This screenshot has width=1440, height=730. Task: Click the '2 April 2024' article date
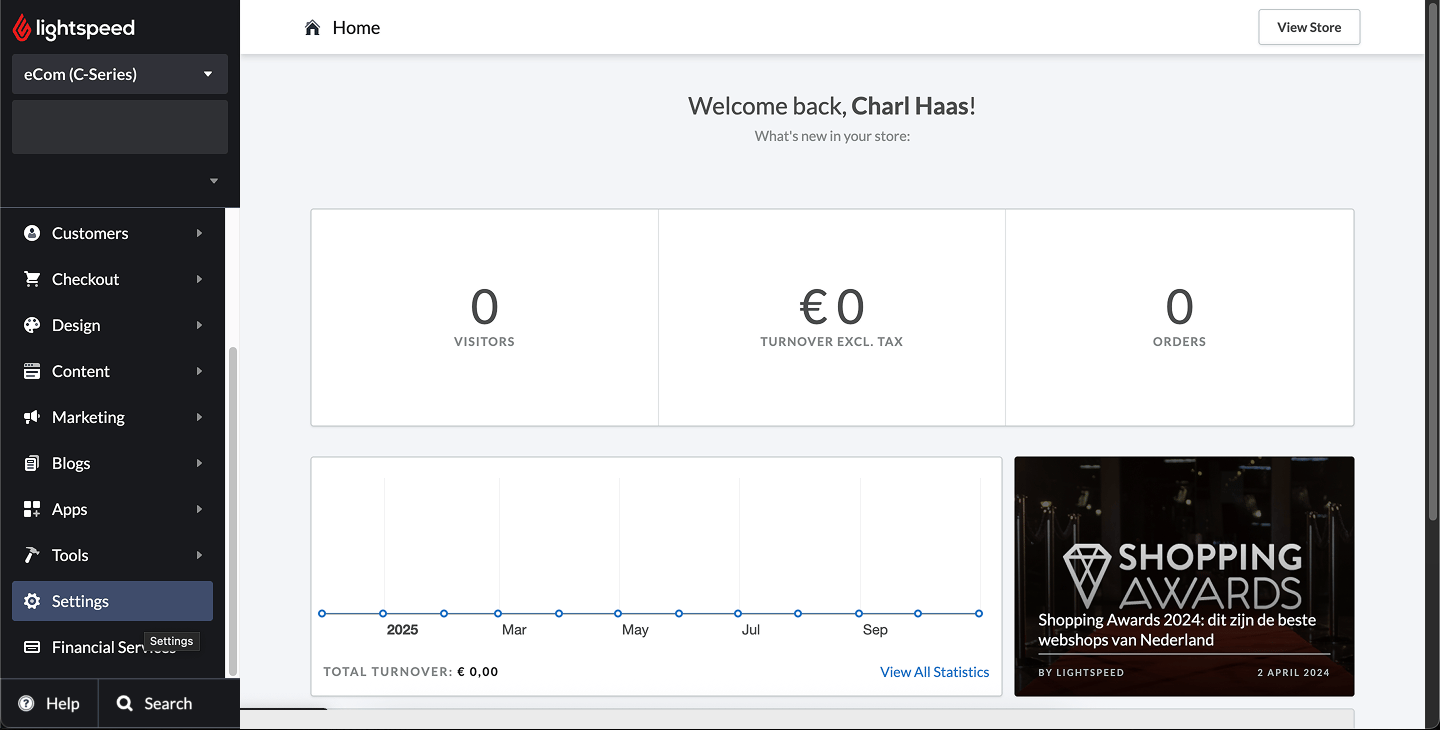[x=1293, y=673]
